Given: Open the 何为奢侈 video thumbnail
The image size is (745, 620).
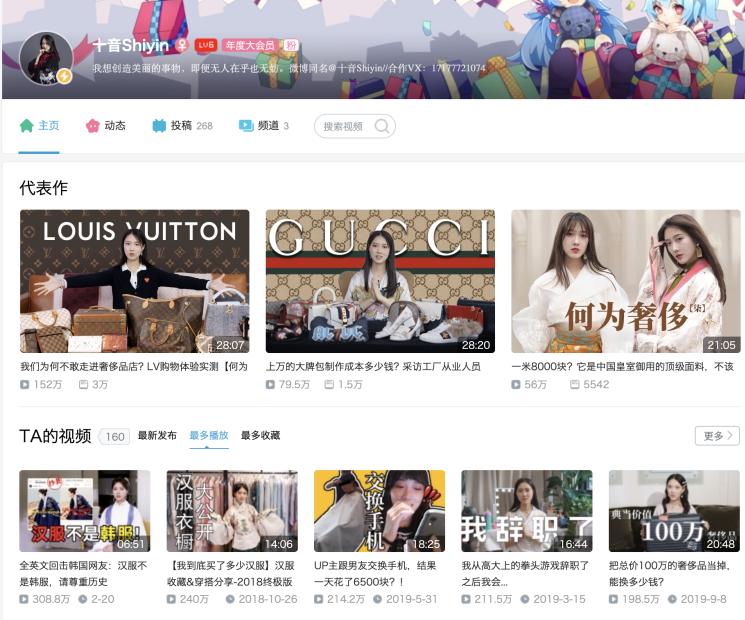Looking at the screenshot, I should coord(626,281).
